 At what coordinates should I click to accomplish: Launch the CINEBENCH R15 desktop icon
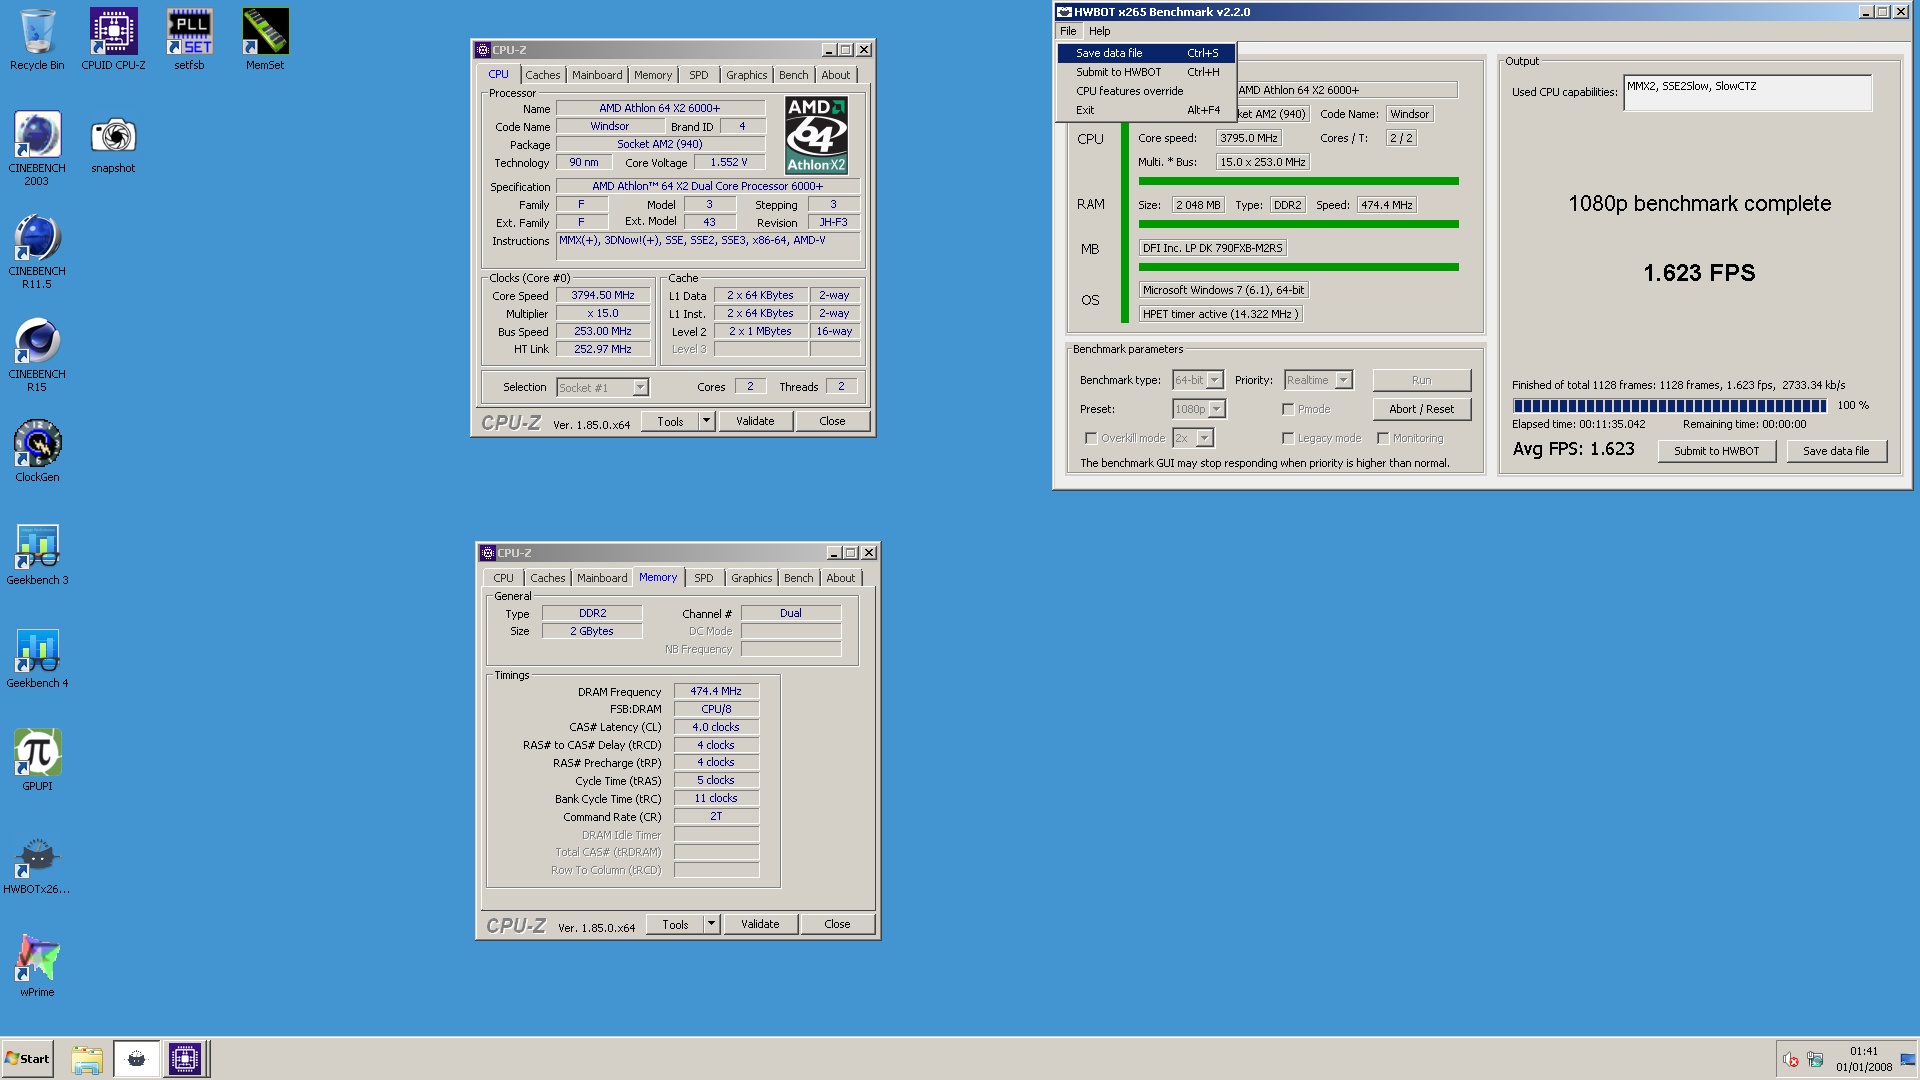[37, 354]
